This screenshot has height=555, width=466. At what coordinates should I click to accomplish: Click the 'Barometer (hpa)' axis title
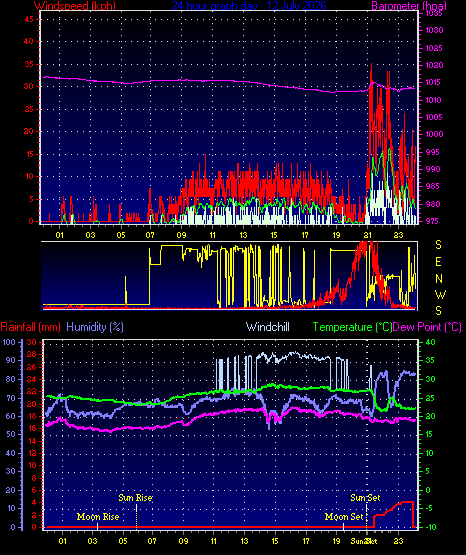409,5
